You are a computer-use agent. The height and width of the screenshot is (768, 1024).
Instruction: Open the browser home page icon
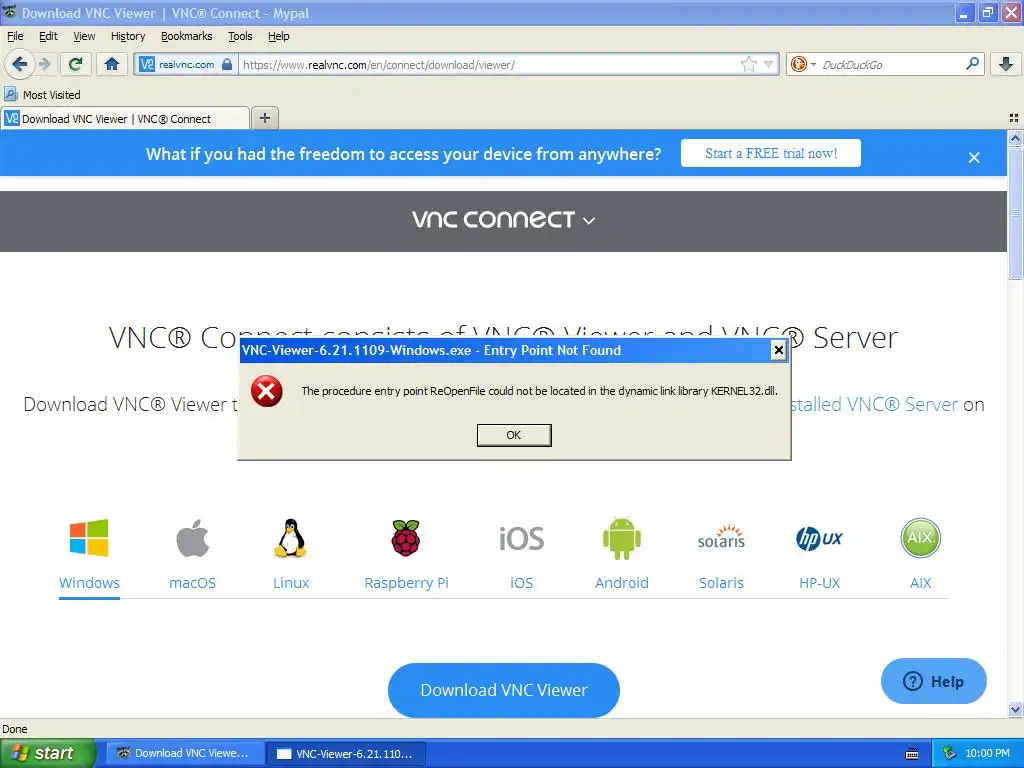point(112,64)
